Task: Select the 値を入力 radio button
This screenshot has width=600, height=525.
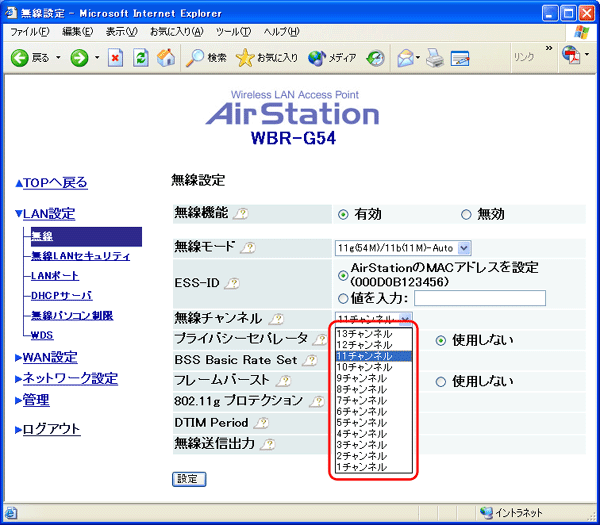Action: (x=343, y=298)
